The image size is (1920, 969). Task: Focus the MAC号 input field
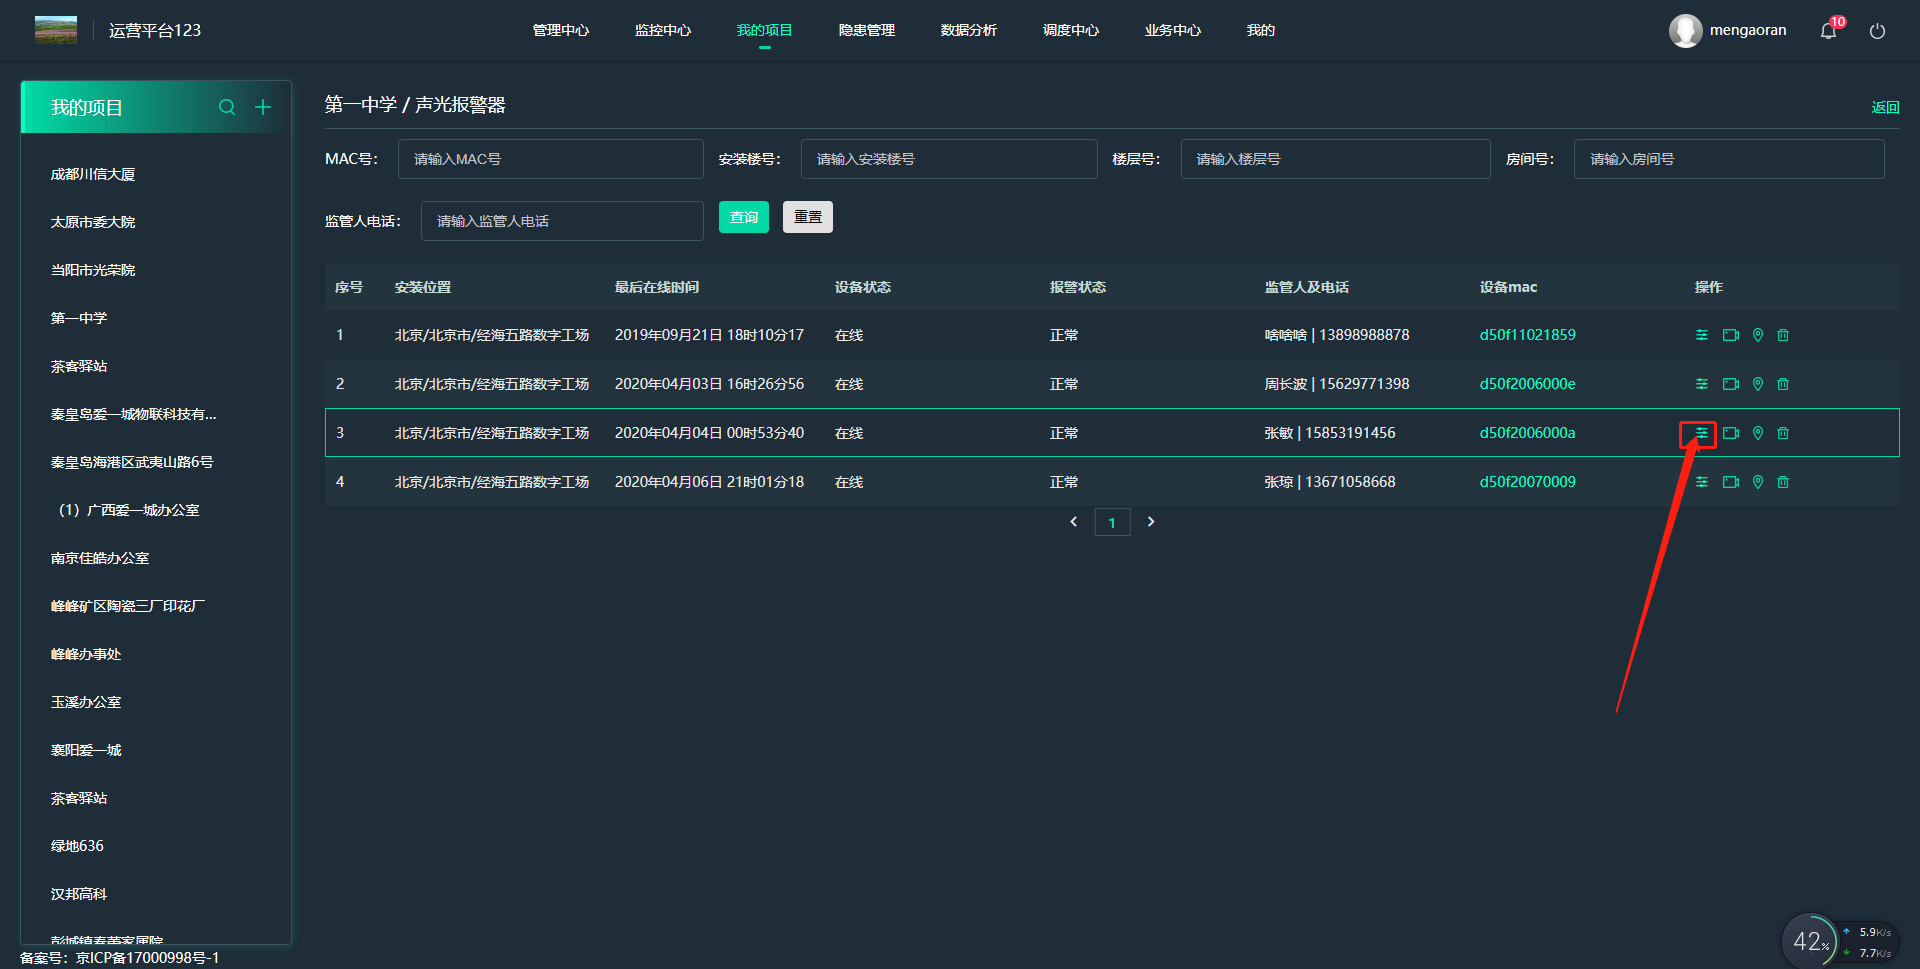[x=551, y=159]
